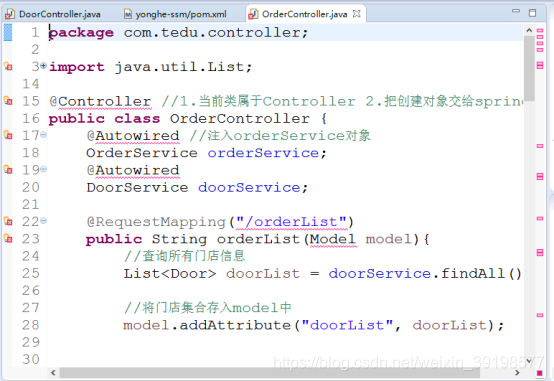
Task: Click line number 30 in the gutter
Action: coord(31,359)
